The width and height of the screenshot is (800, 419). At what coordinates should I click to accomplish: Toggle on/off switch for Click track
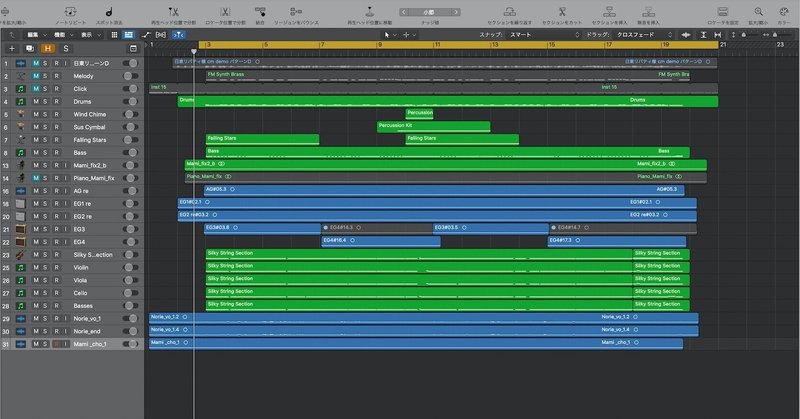[x=131, y=89]
